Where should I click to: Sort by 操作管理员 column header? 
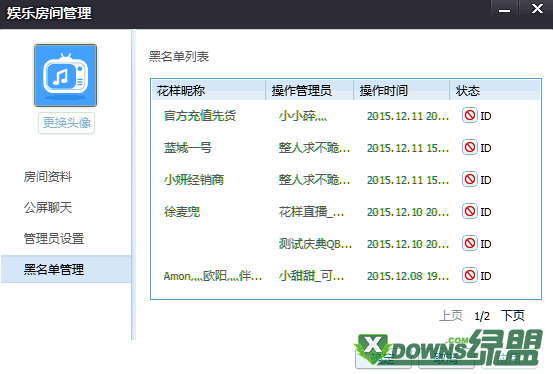(310, 90)
